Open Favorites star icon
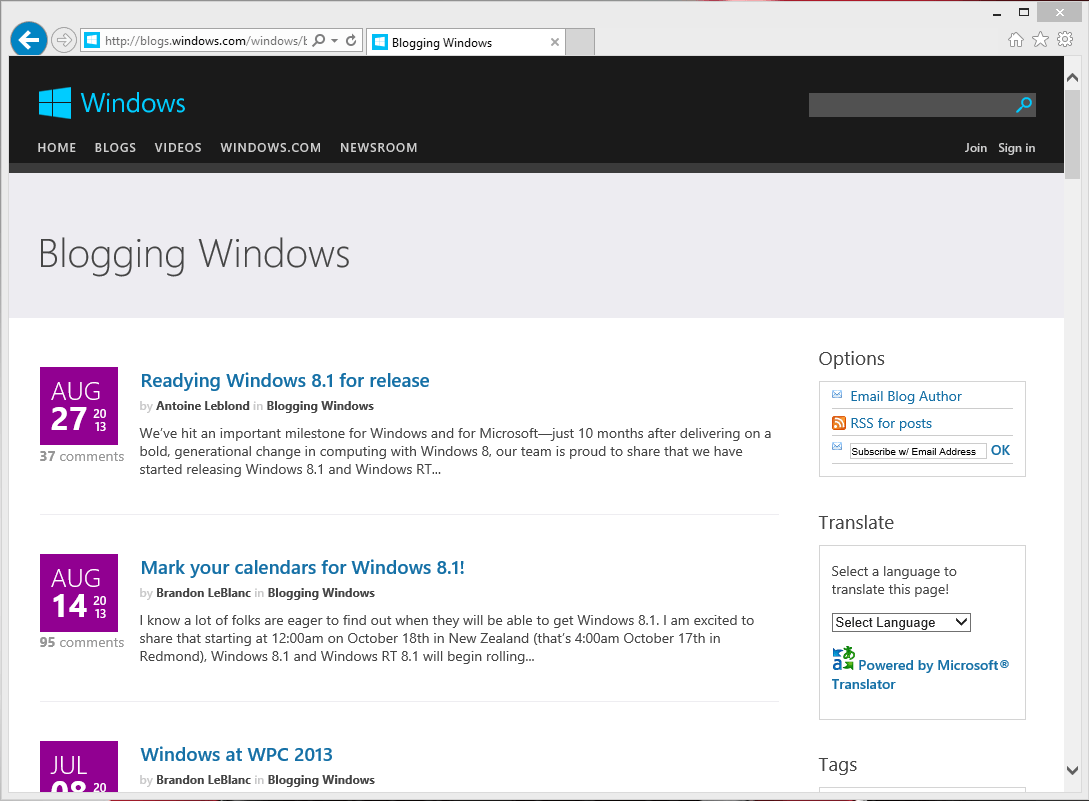The image size is (1089, 801). pos(1040,40)
